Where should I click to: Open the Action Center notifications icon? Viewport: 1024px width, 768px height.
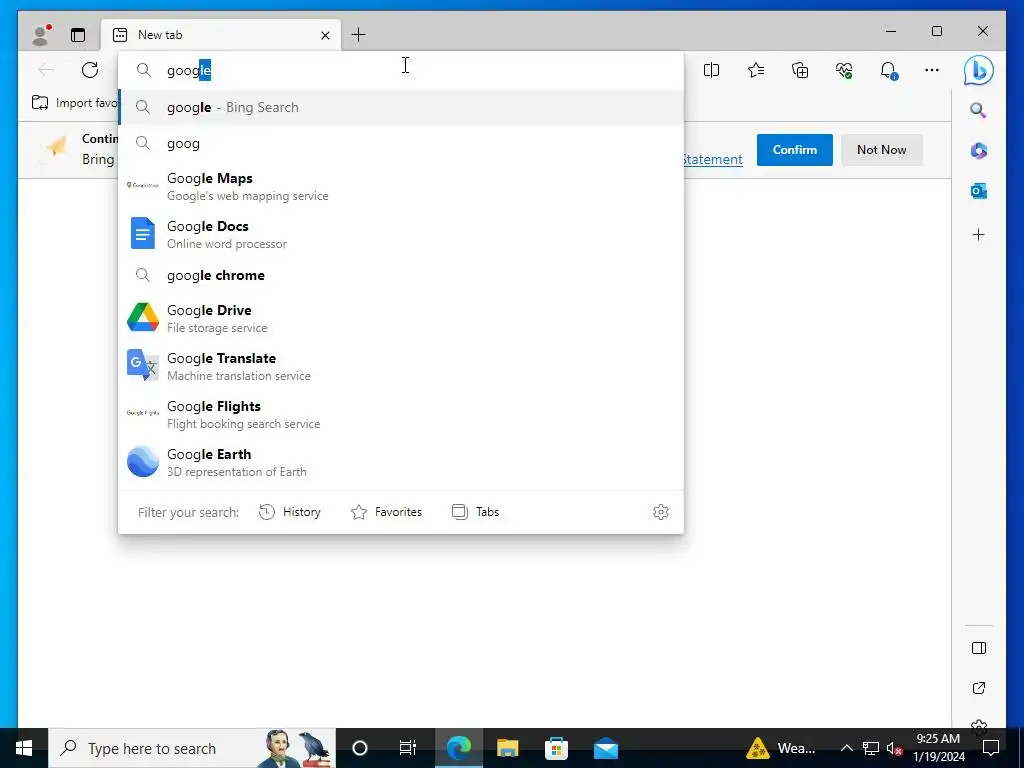pos(991,748)
